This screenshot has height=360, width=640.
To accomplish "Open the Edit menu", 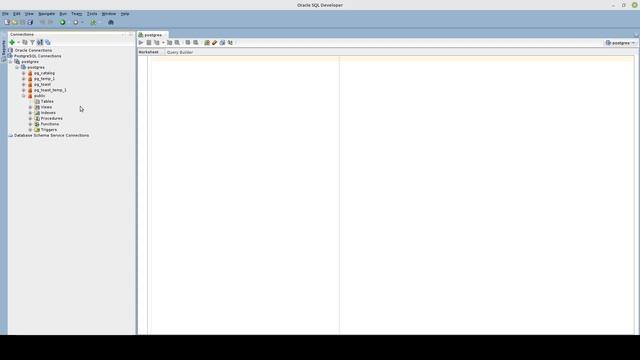I will (x=17, y=13).
